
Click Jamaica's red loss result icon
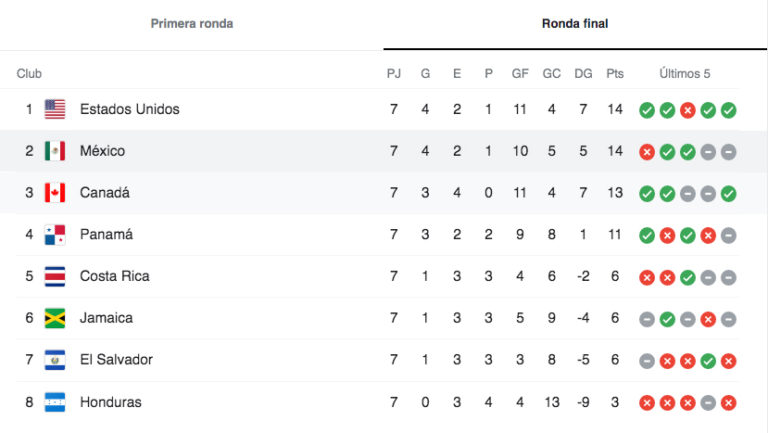[x=708, y=319]
